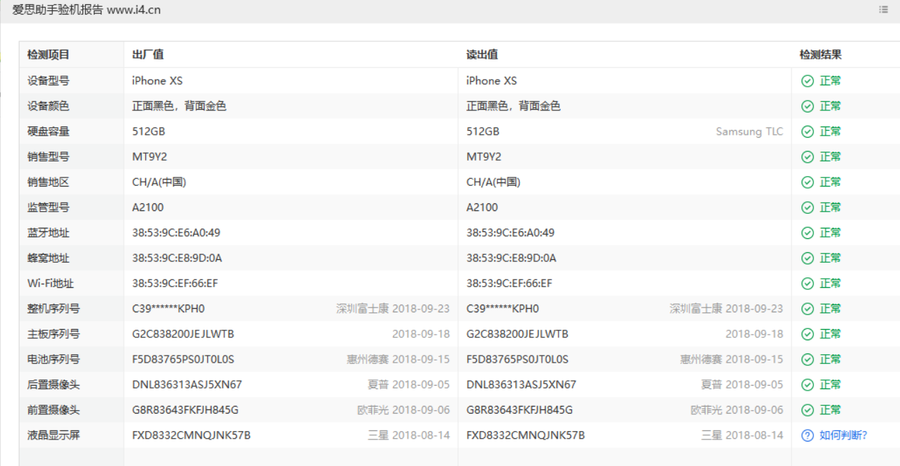This screenshot has height=466, width=900.
Task: Click the green check icon in 设备颜色 row
Action: point(808,106)
